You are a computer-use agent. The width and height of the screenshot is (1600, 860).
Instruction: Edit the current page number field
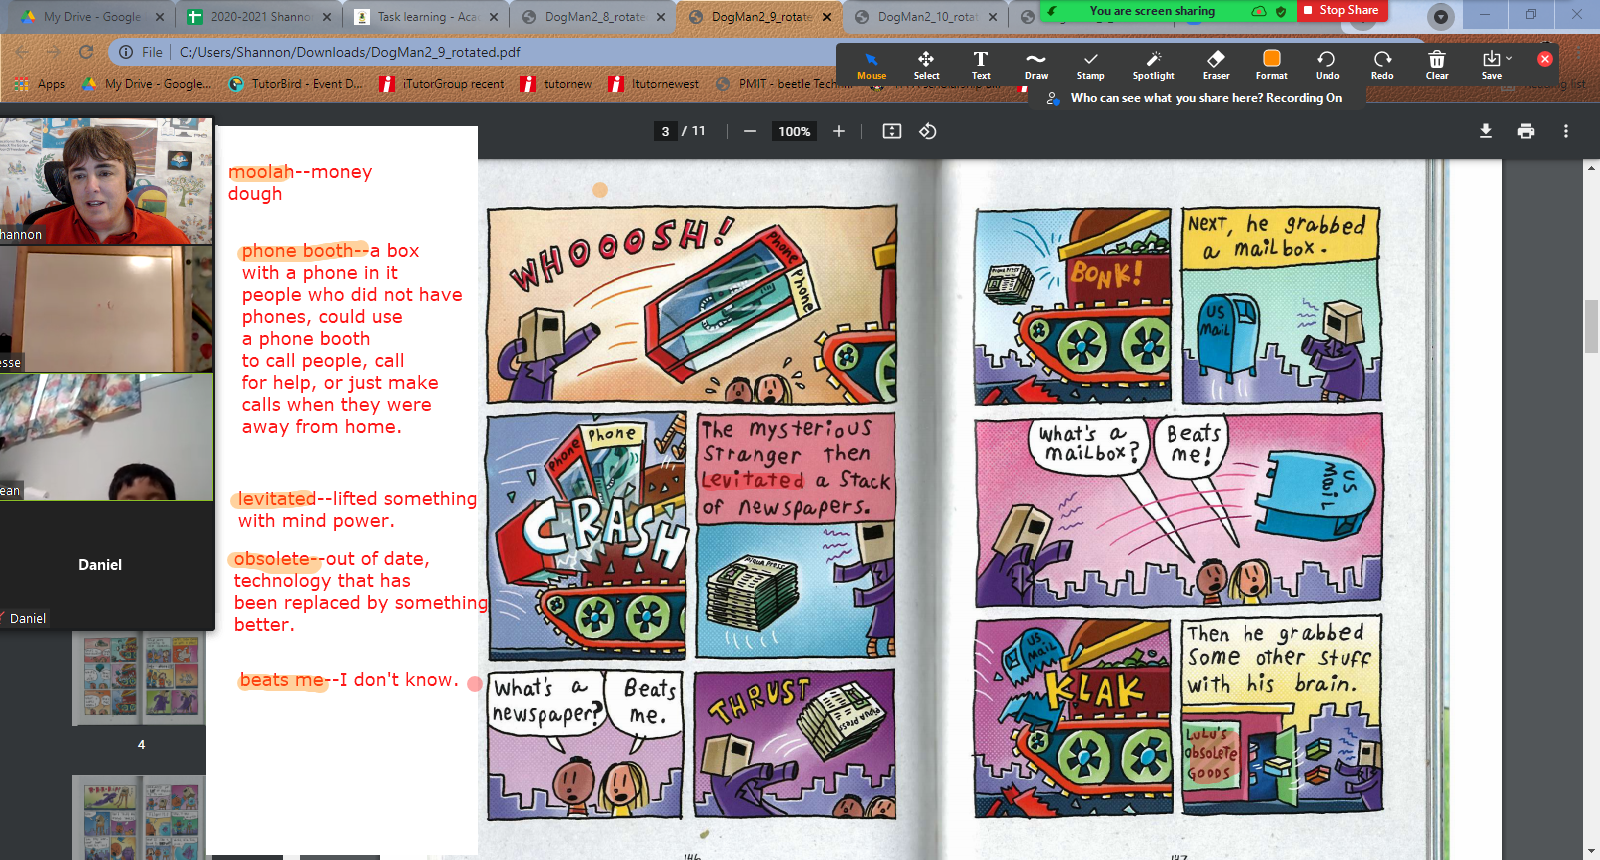click(665, 131)
